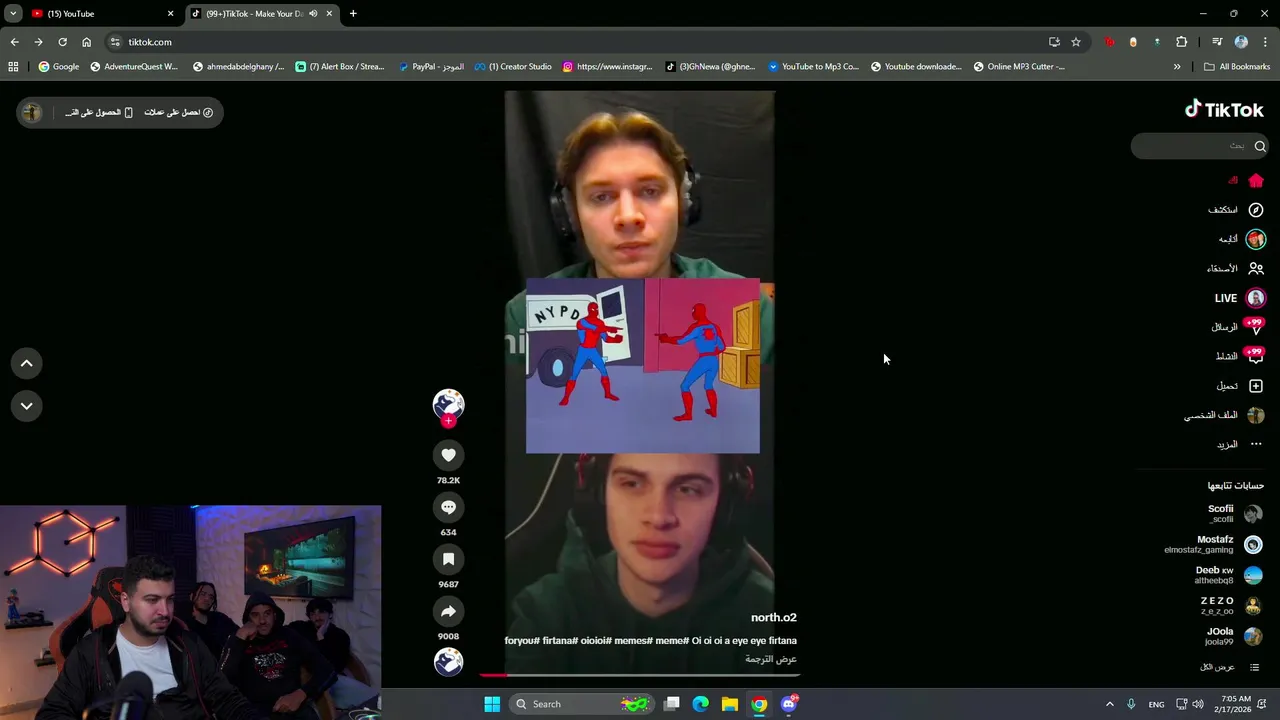Go to previous video with the up chevron
This screenshot has height=720, width=1280.
pos(27,364)
